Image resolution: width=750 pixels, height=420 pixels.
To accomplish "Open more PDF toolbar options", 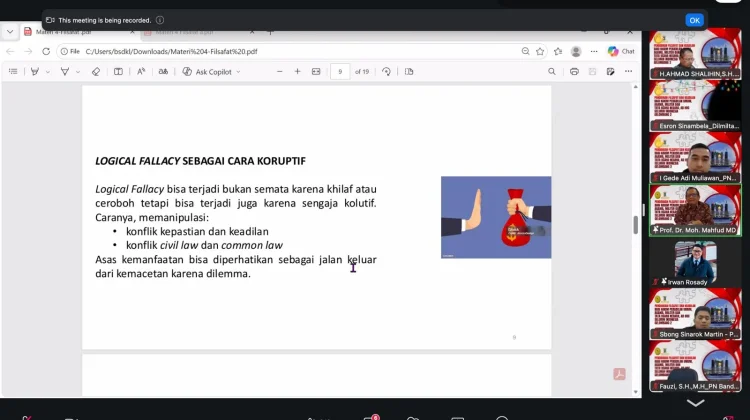I will (x=629, y=71).
